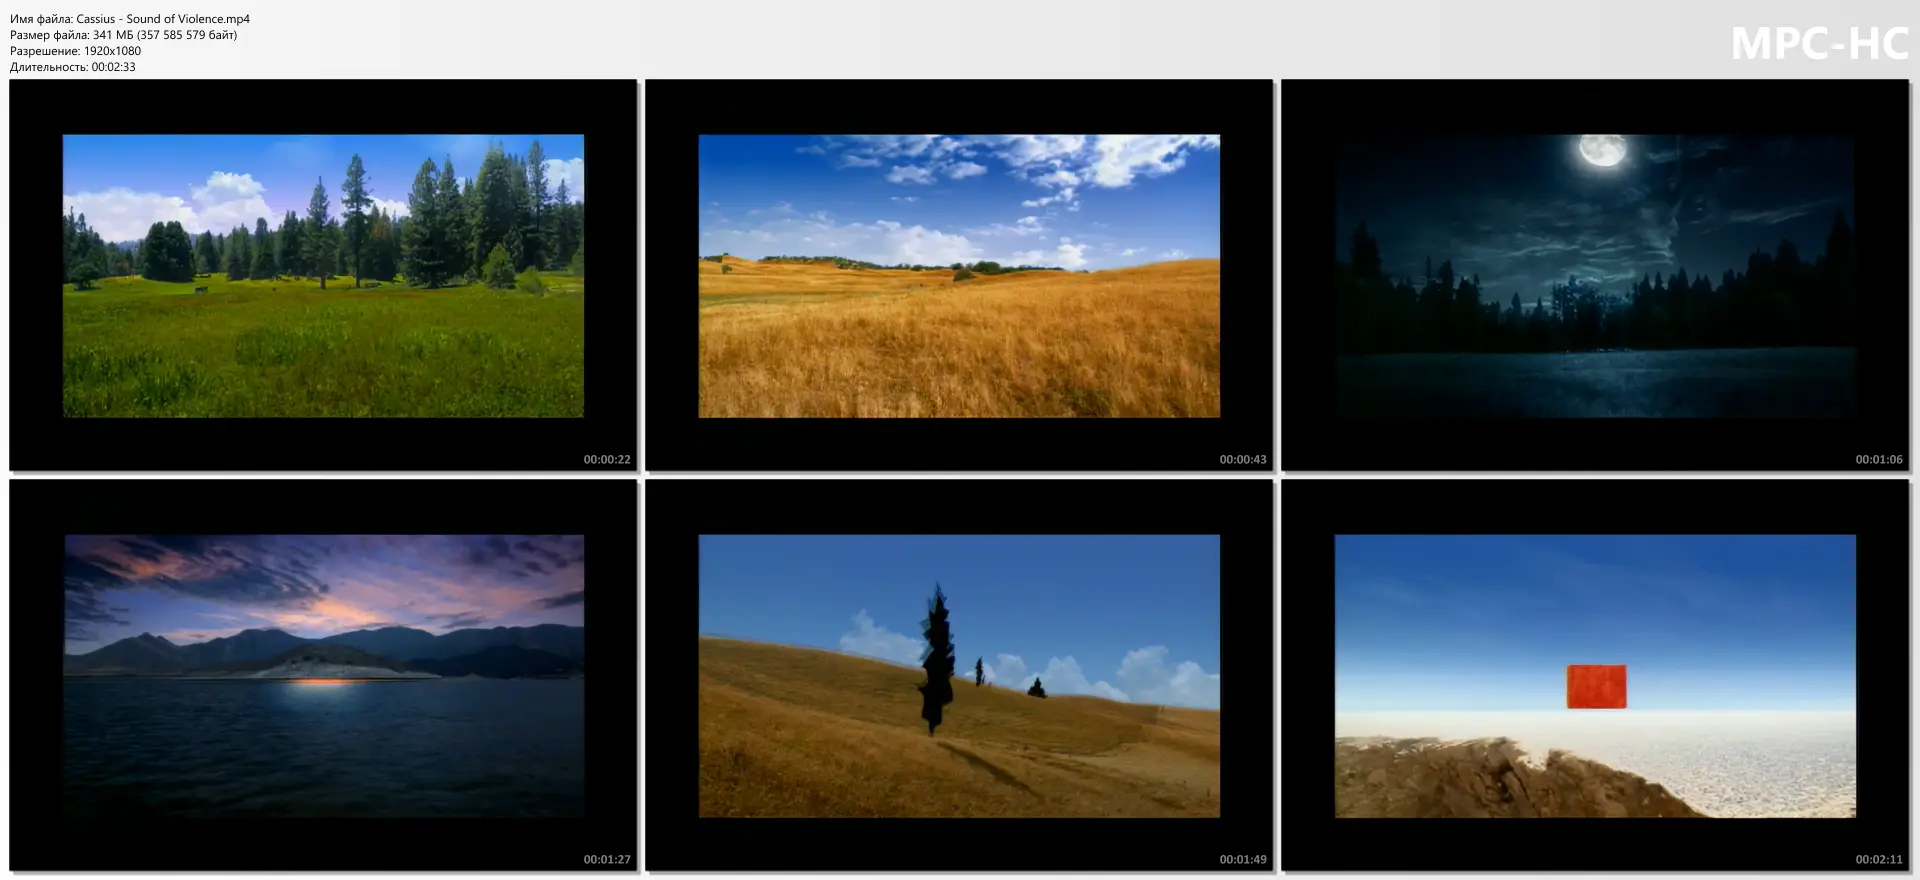Open the golden grass field thumbnail at 00:00:43
Image resolution: width=1920 pixels, height=880 pixels.
pyautogui.click(x=959, y=275)
